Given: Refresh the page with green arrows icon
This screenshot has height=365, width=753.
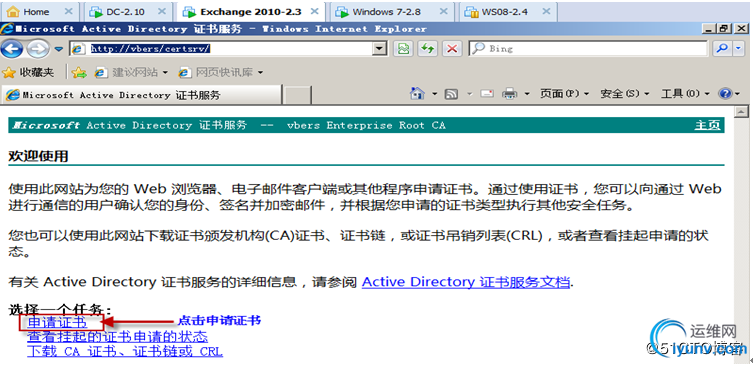Looking at the screenshot, I should click(x=427, y=49).
